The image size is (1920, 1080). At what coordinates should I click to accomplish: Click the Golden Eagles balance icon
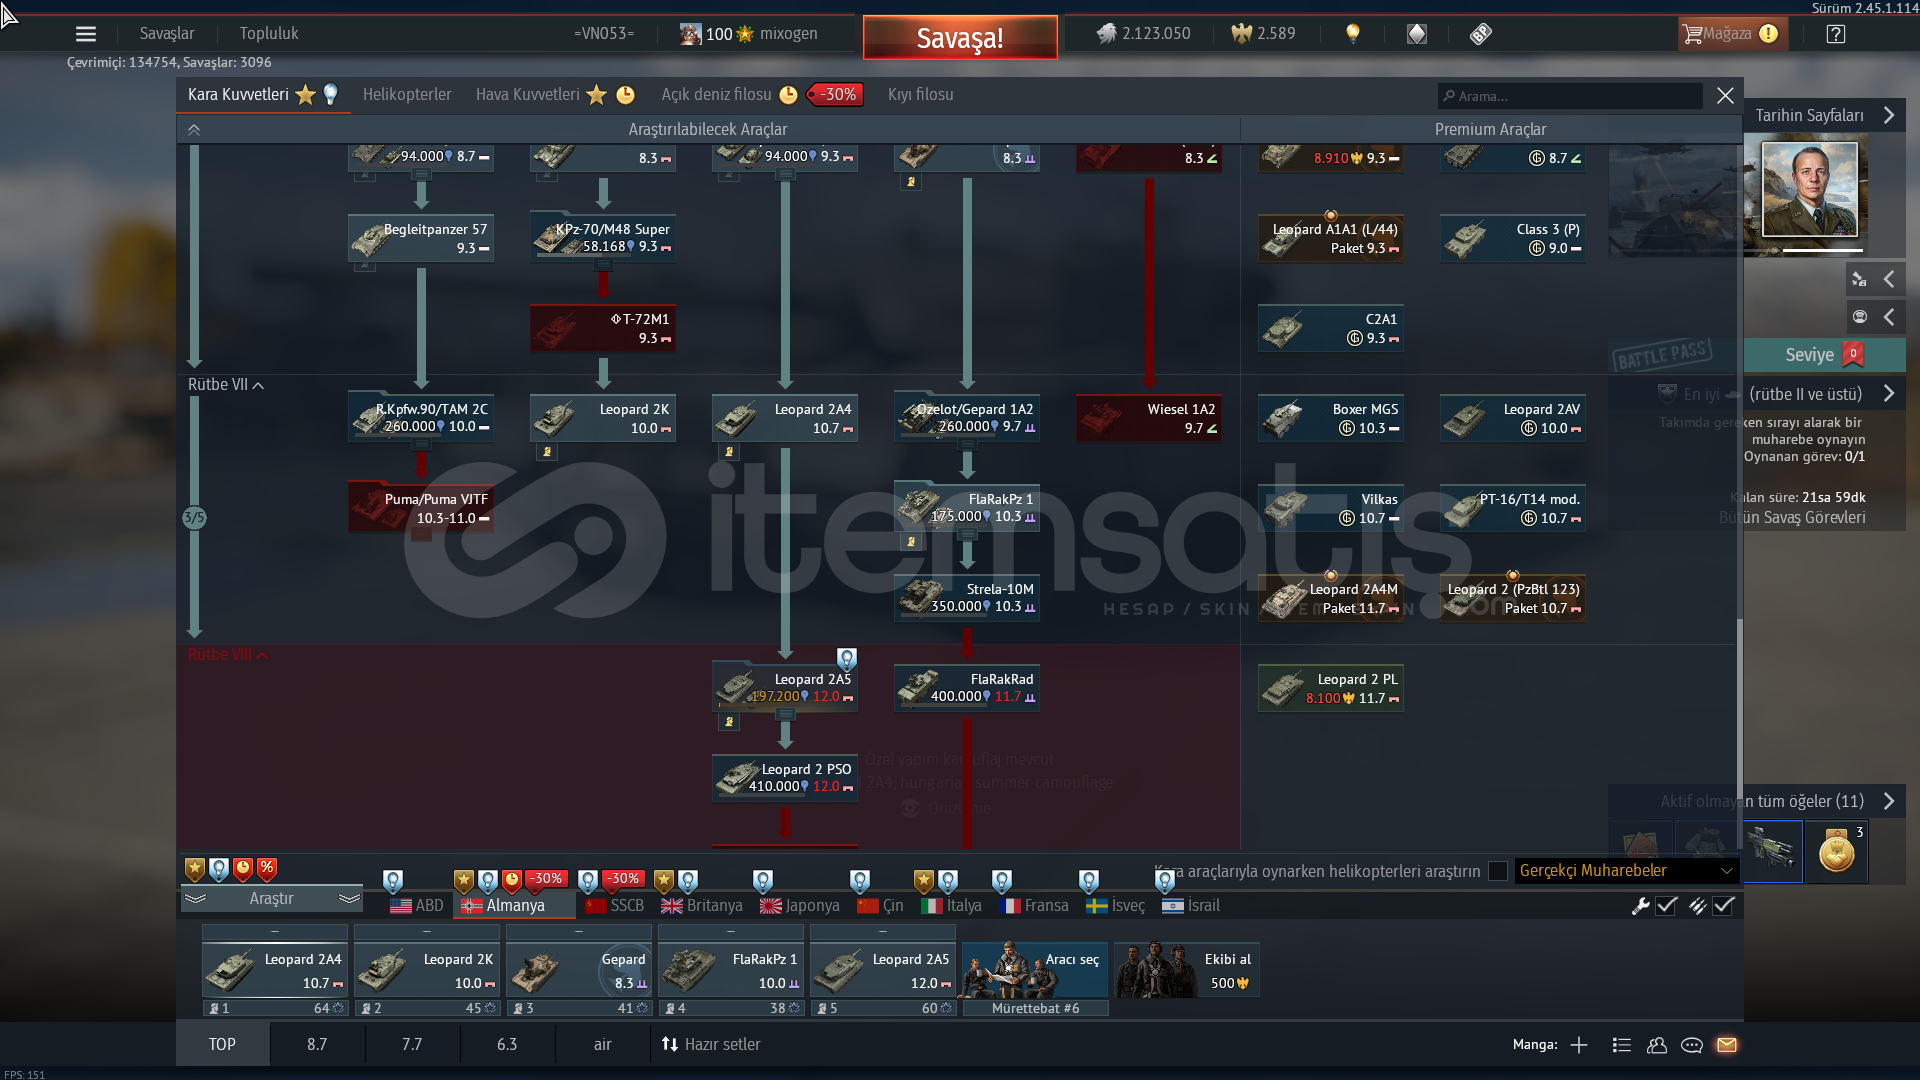point(1241,33)
